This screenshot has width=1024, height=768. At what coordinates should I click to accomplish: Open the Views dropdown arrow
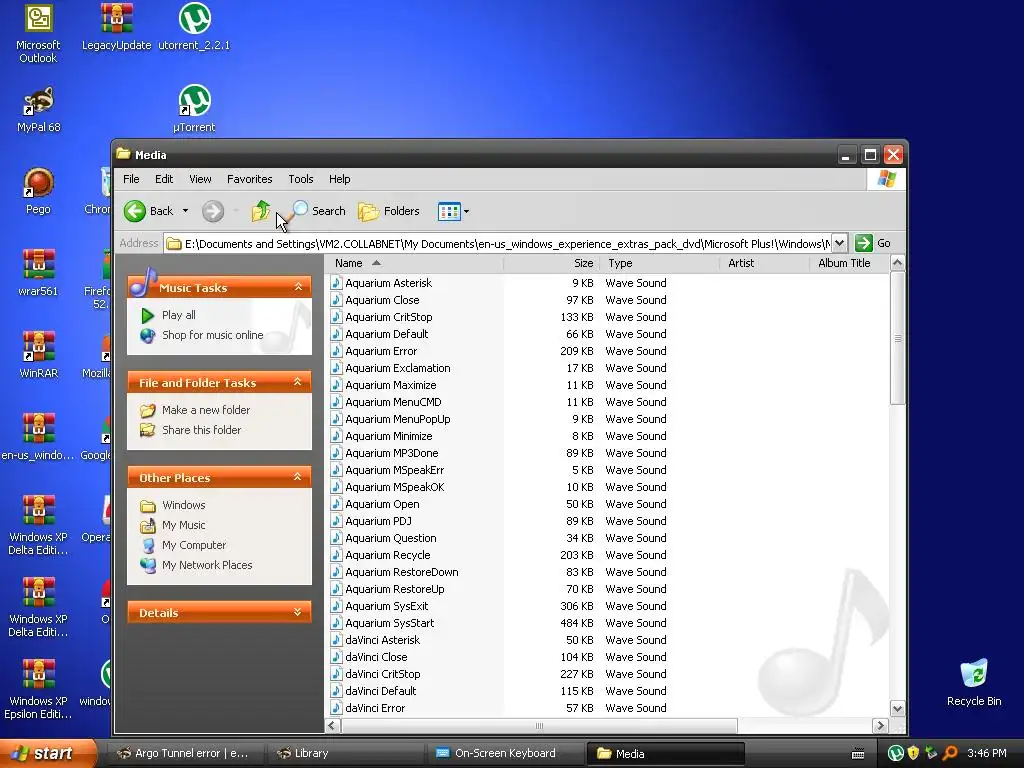point(466,211)
